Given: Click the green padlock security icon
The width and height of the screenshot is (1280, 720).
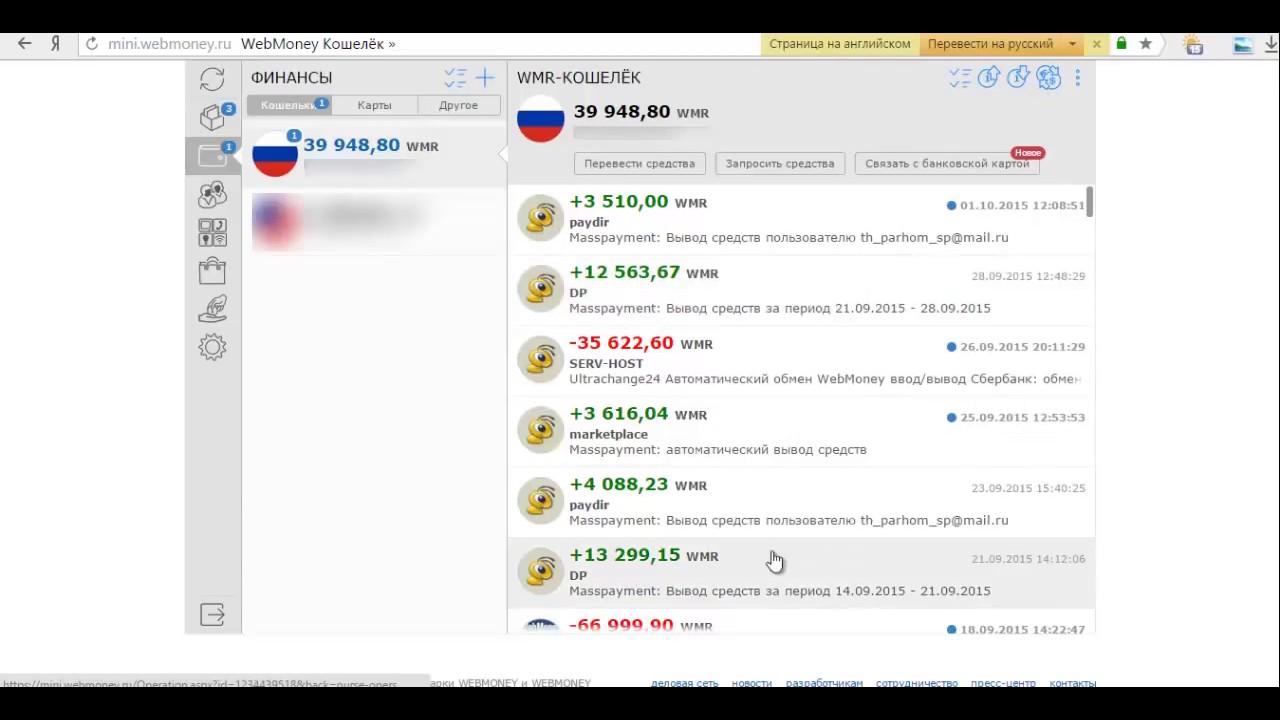Looking at the screenshot, I should pyautogui.click(x=1121, y=44).
